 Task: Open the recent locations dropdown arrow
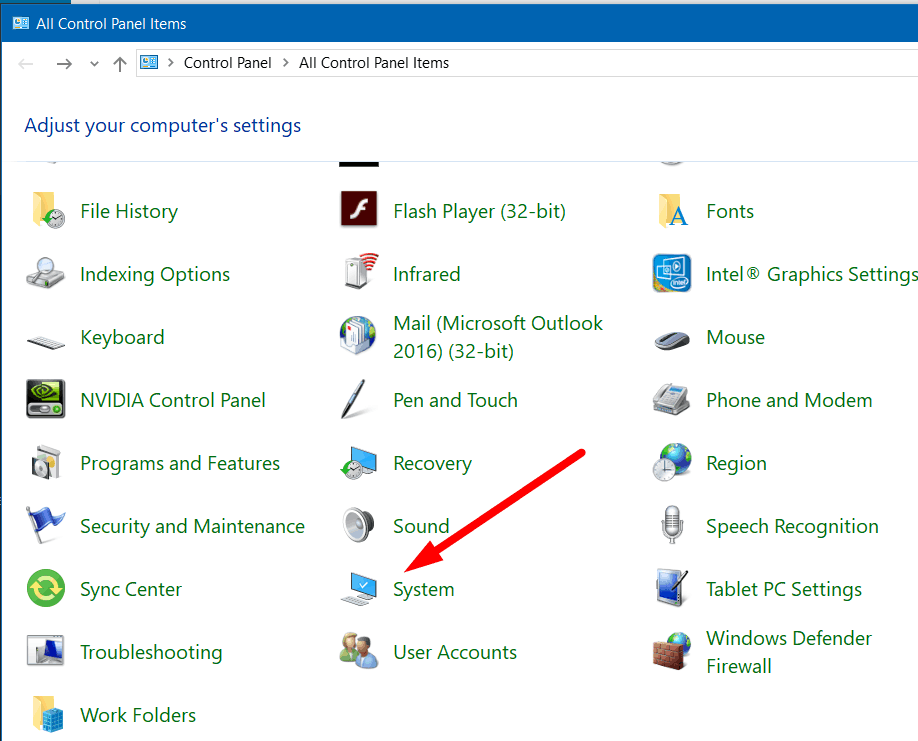[94, 63]
